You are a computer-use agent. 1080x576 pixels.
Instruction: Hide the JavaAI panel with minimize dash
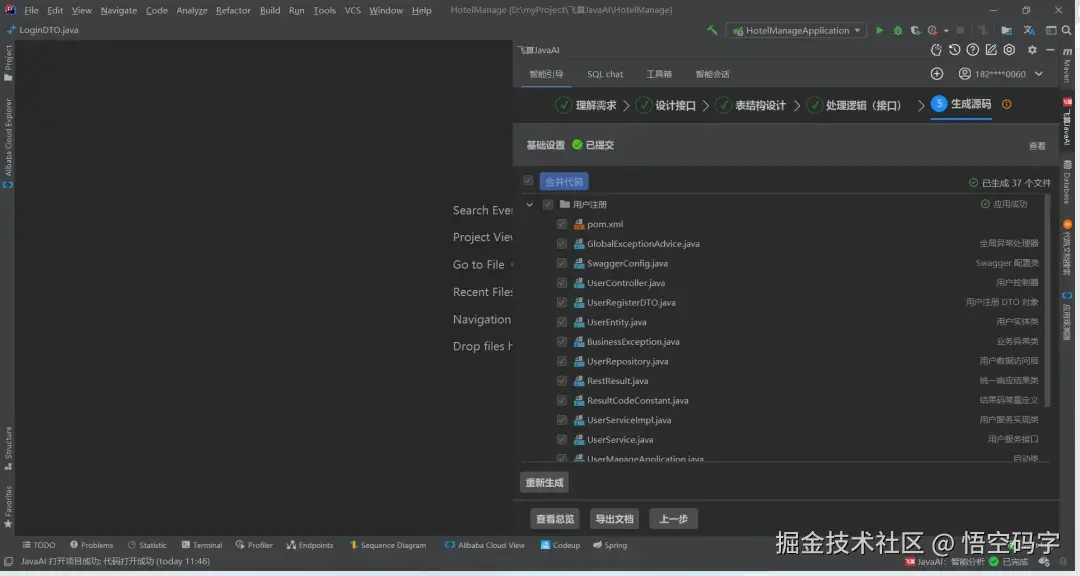1050,50
